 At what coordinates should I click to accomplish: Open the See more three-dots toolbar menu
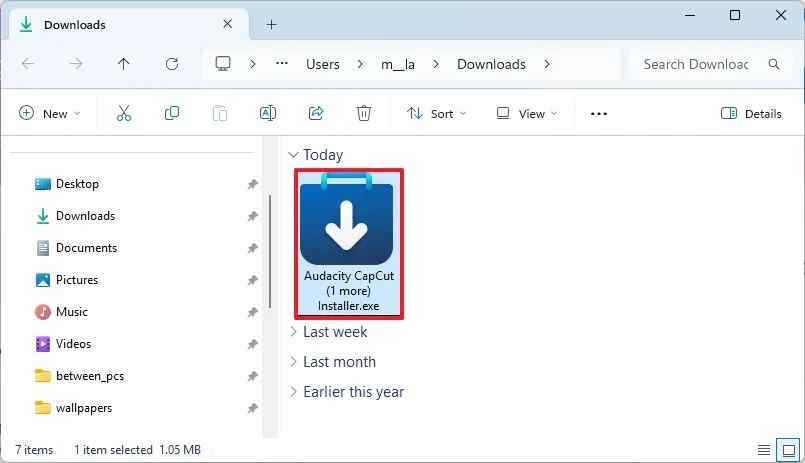(x=599, y=114)
